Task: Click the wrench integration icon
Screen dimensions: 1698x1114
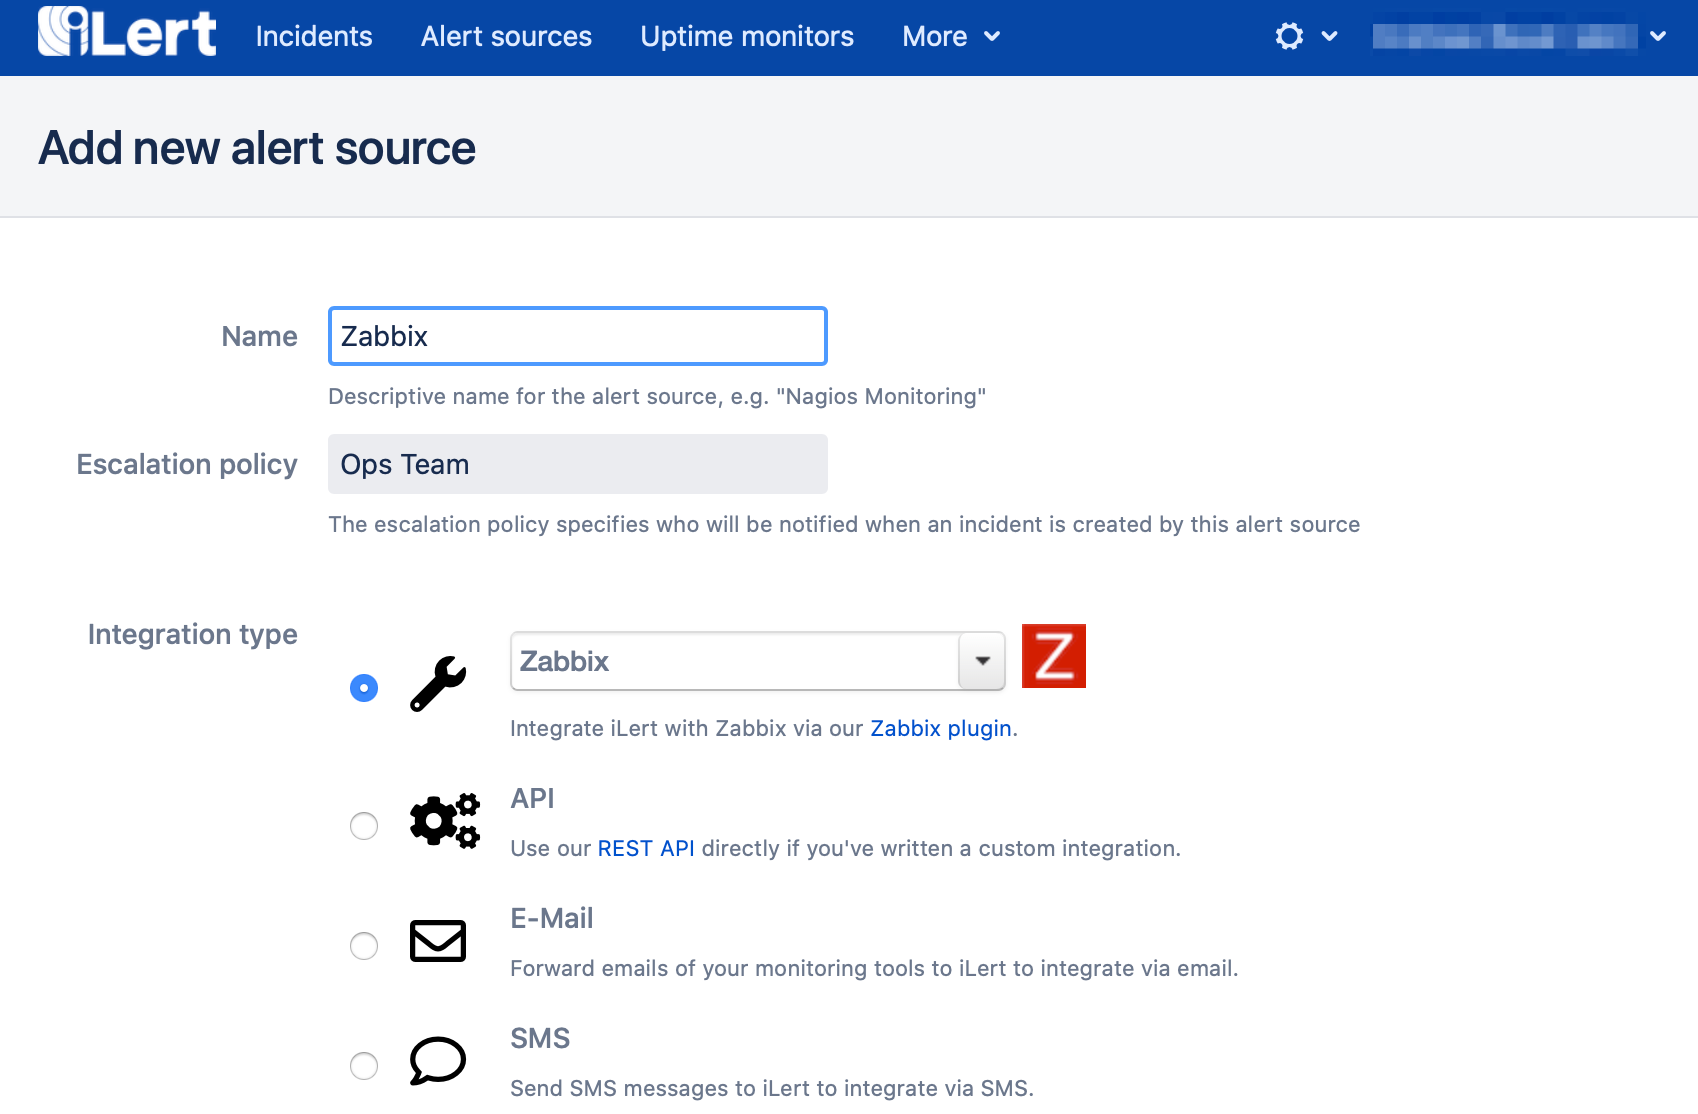Action: [x=438, y=685]
